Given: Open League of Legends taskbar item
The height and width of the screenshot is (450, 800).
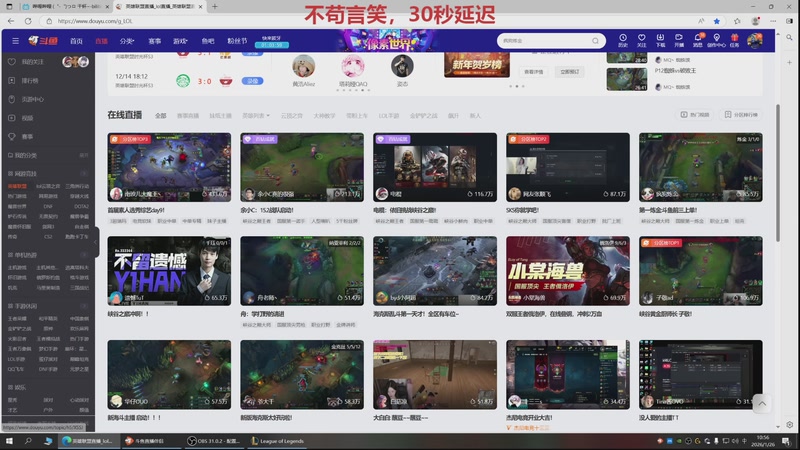Looking at the screenshot, I should coord(278,441).
